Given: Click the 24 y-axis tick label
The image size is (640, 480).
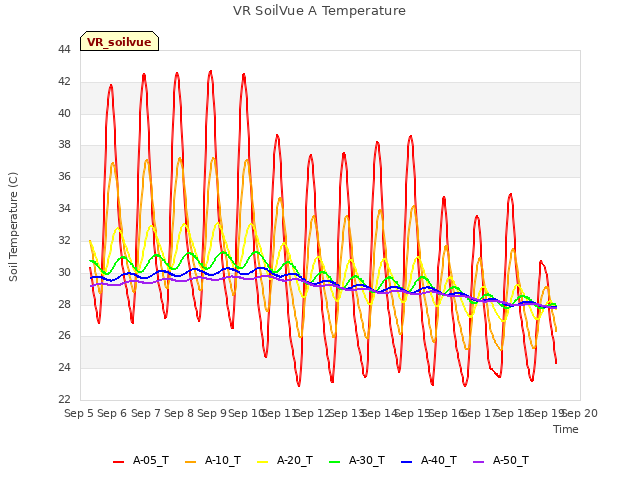Looking at the screenshot, I should (64, 367).
